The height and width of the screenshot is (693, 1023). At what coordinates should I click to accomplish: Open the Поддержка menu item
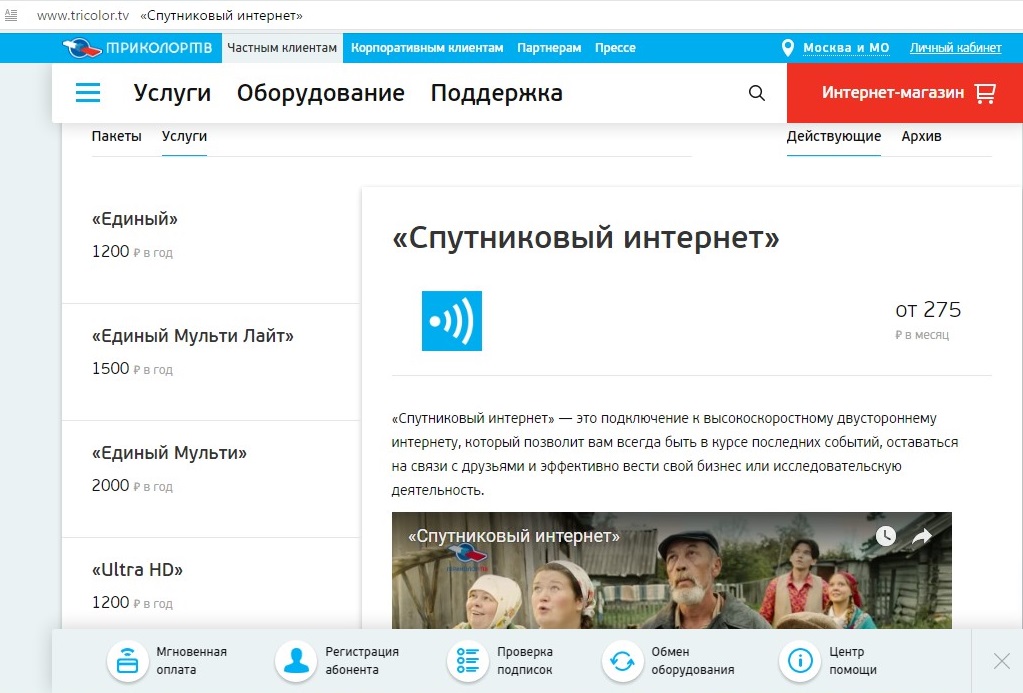coord(496,93)
